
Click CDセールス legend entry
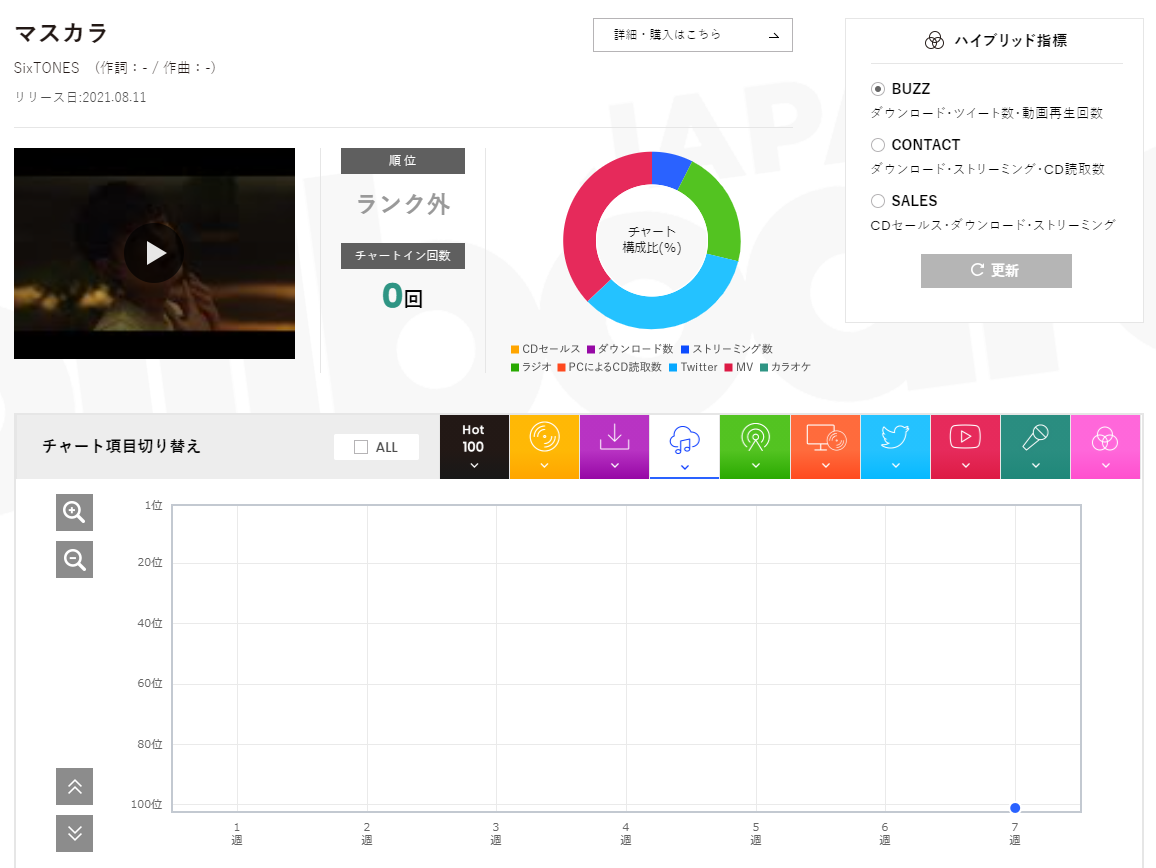coord(546,349)
